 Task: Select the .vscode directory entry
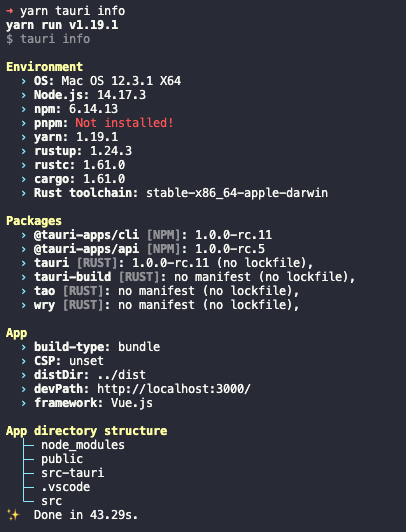(65, 487)
